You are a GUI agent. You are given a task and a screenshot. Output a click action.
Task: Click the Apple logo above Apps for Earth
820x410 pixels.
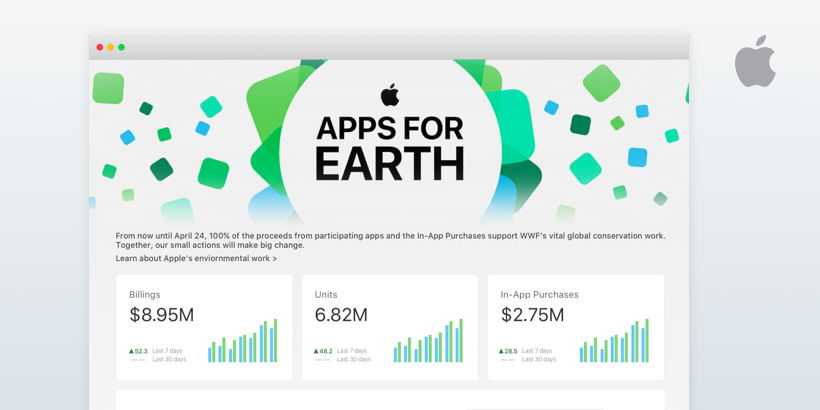(390, 95)
